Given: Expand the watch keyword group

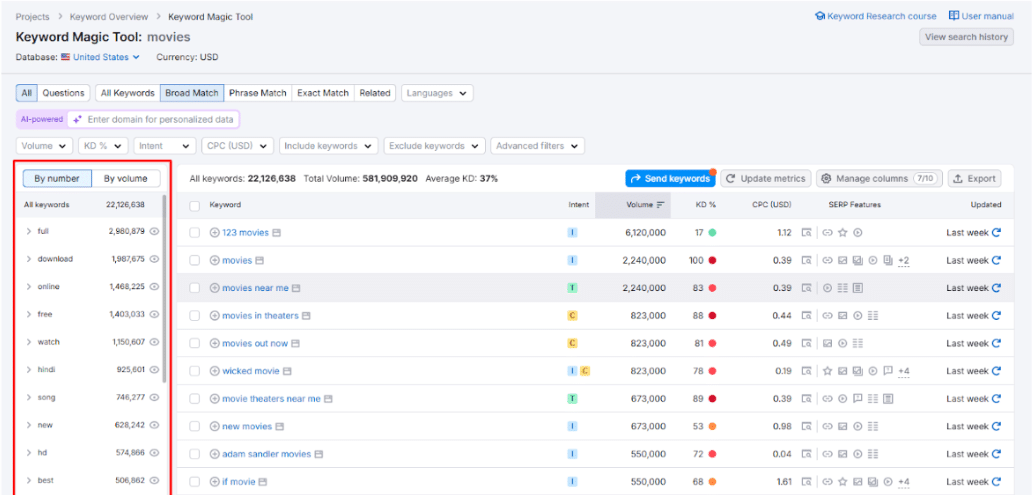Looking at the screenshot, I should click(x=28, y=342).
